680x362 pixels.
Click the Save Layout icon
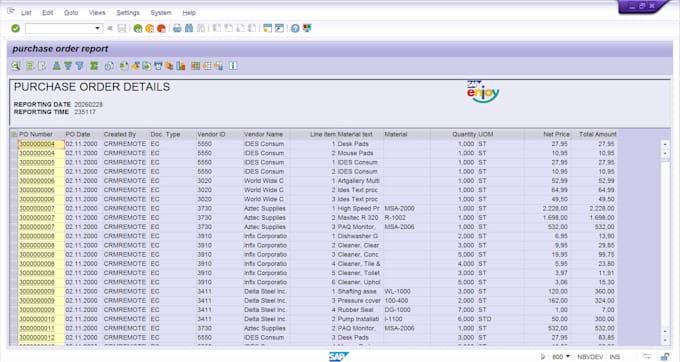[219, 66]
